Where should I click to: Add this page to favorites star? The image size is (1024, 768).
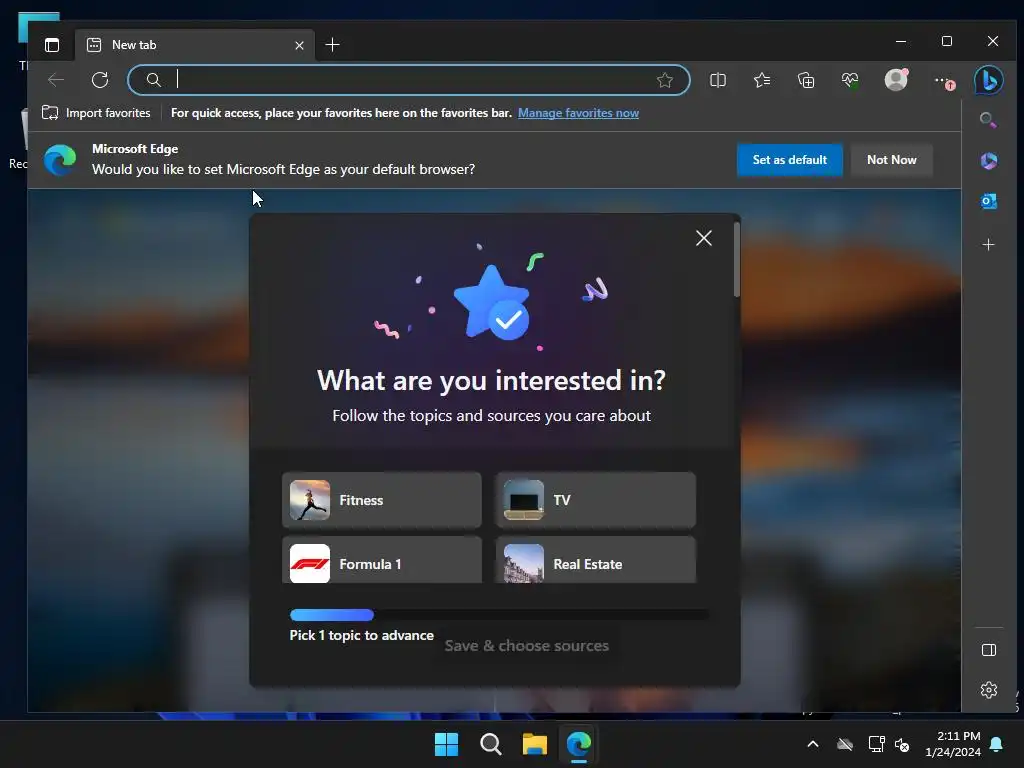(x=665, y=80)
